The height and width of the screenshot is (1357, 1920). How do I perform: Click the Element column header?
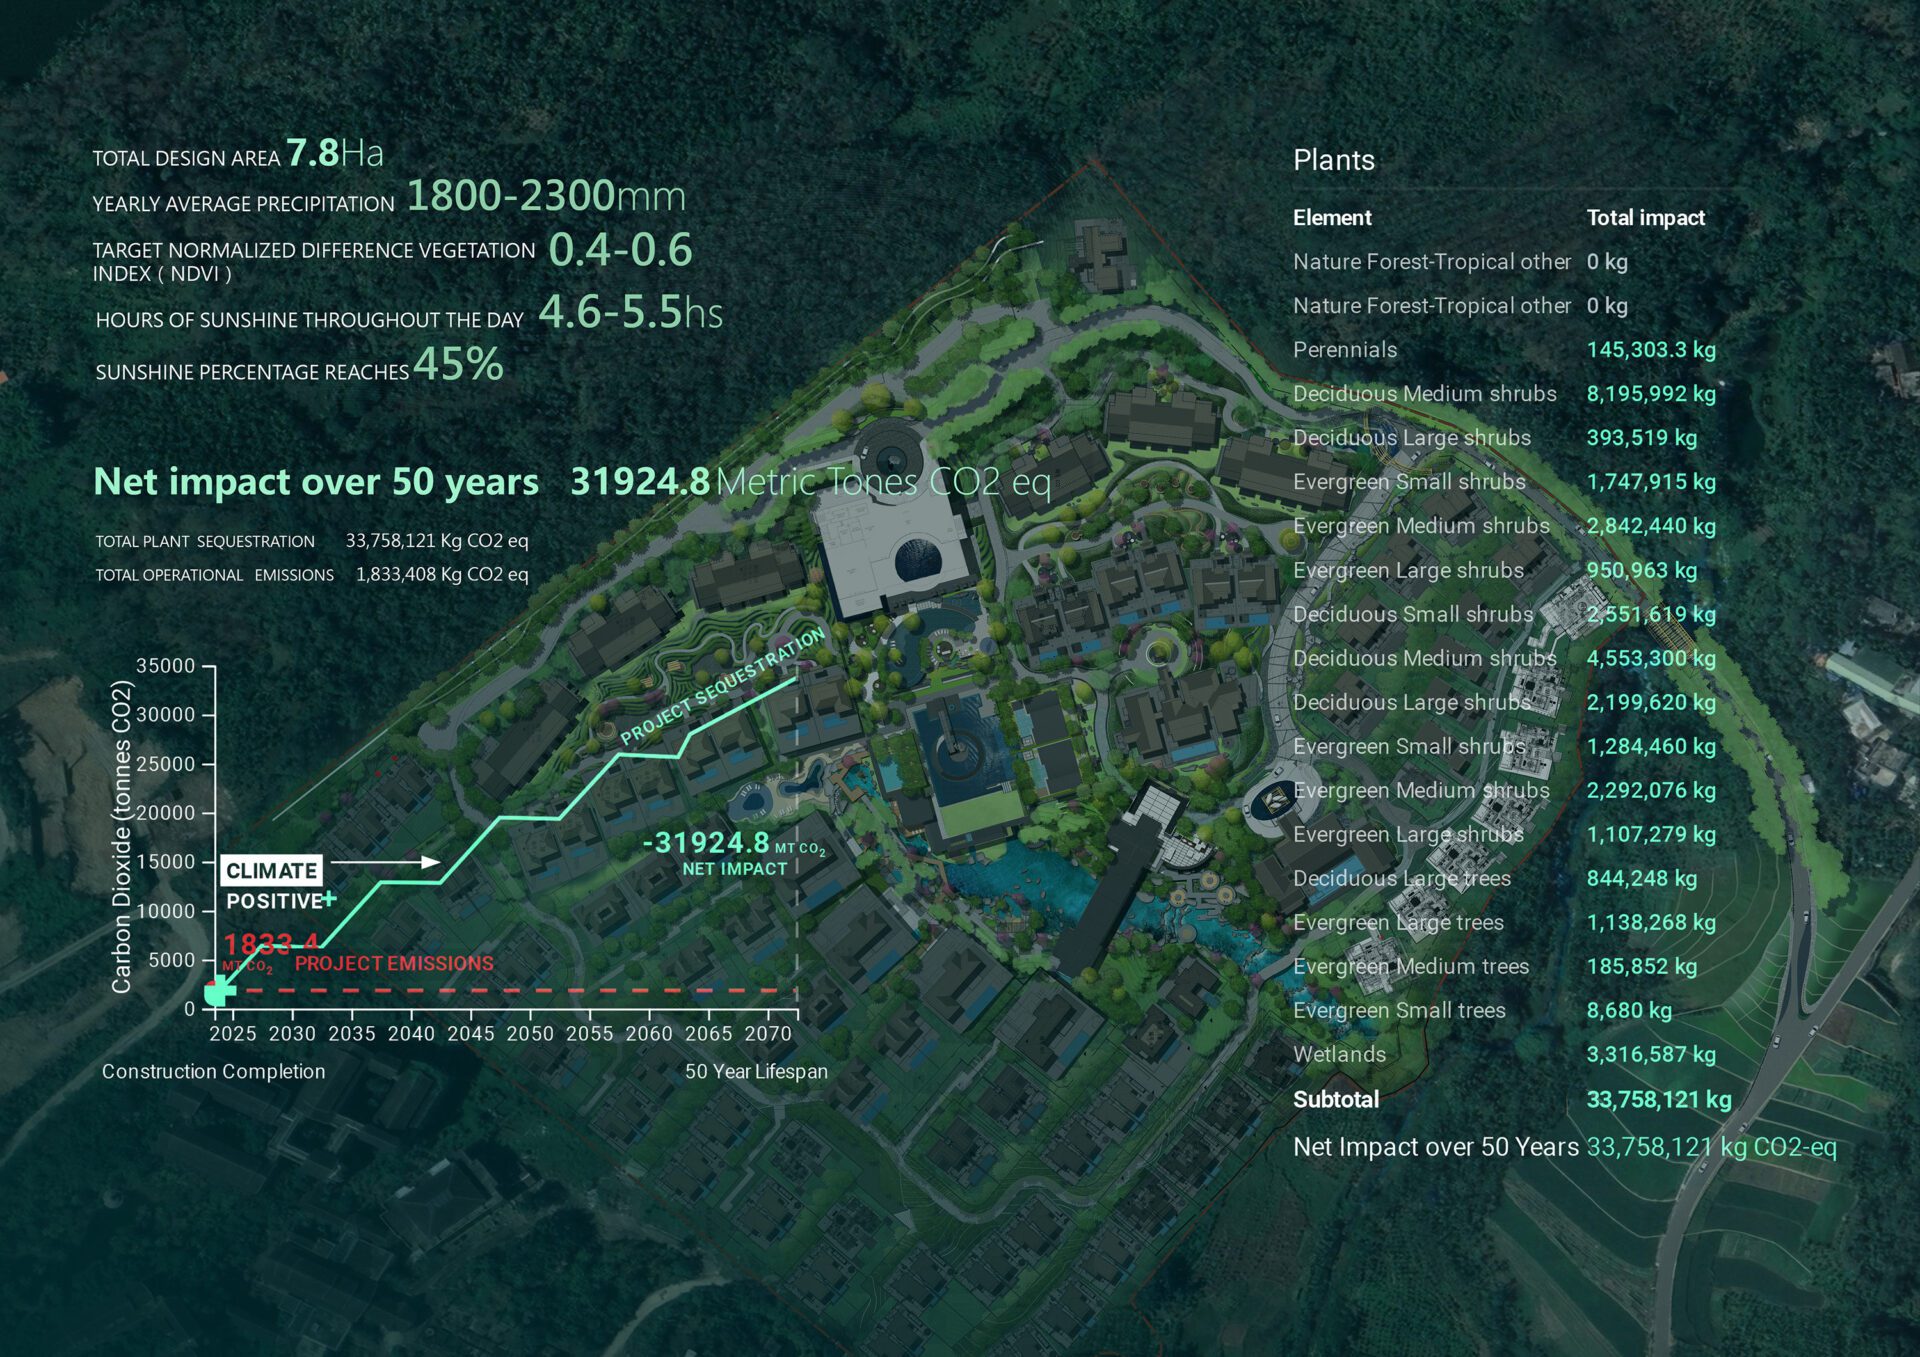[x=1331, y=218]
